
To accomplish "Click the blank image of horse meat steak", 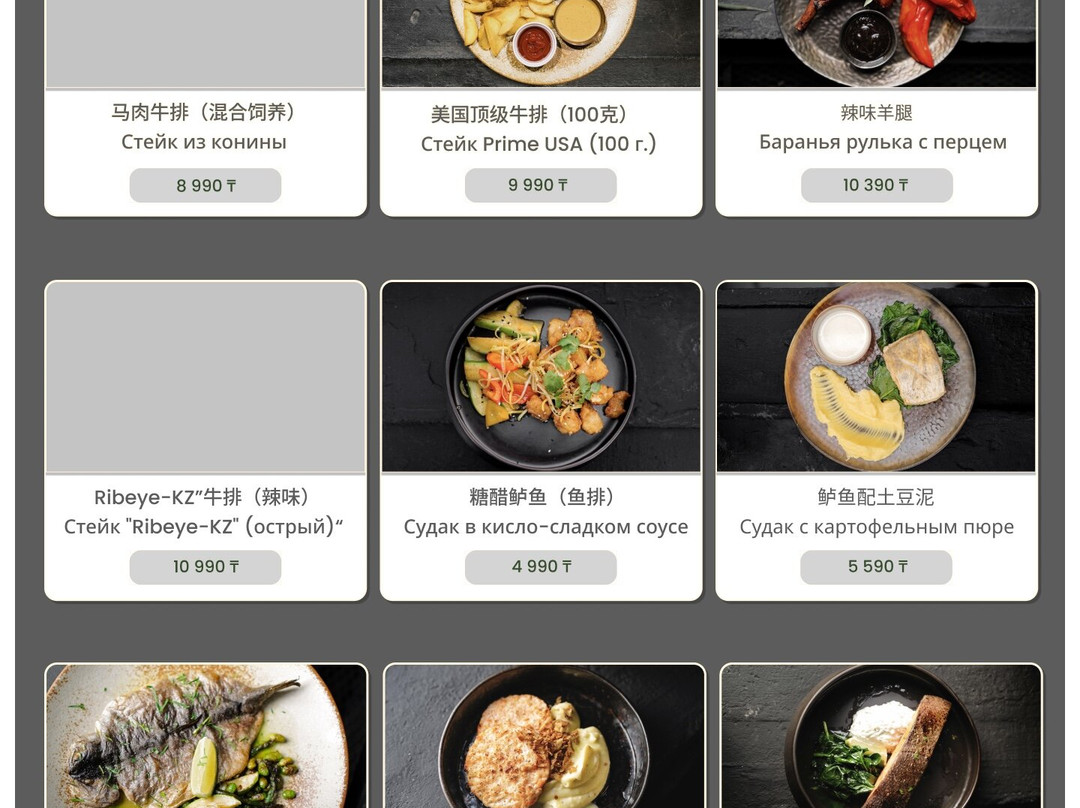I will (205, 43).
